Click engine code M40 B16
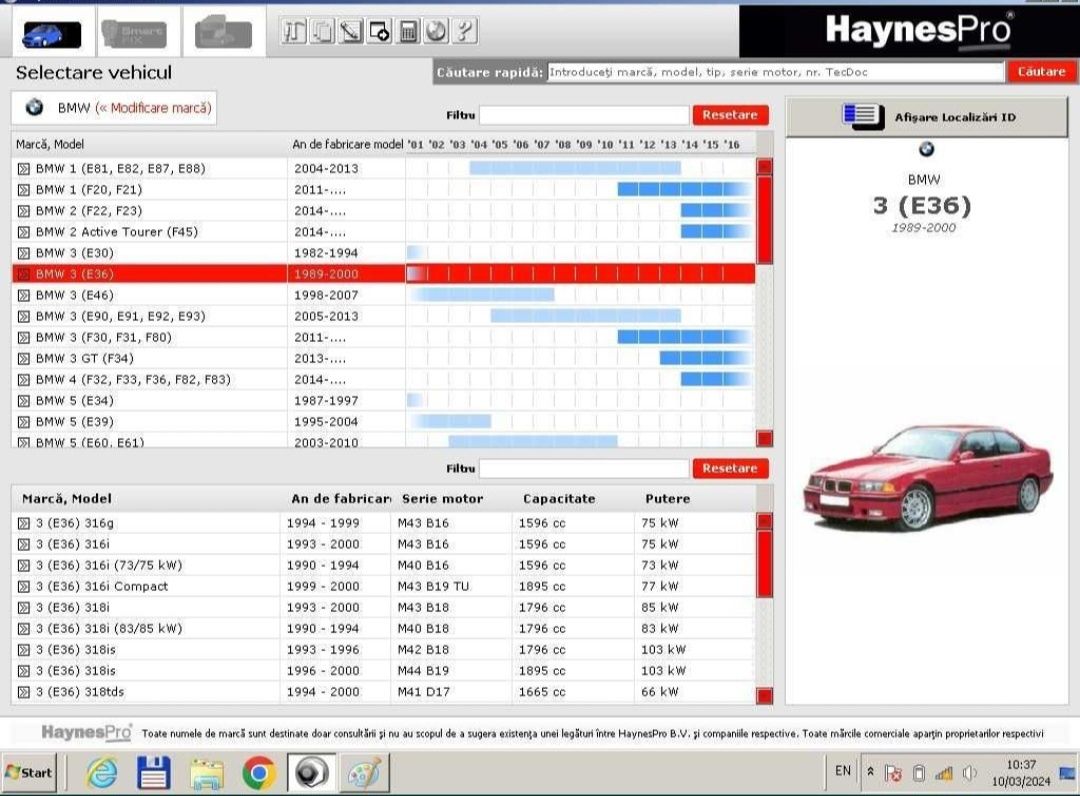Screen dimensions: 1080x796 [423, 565]
